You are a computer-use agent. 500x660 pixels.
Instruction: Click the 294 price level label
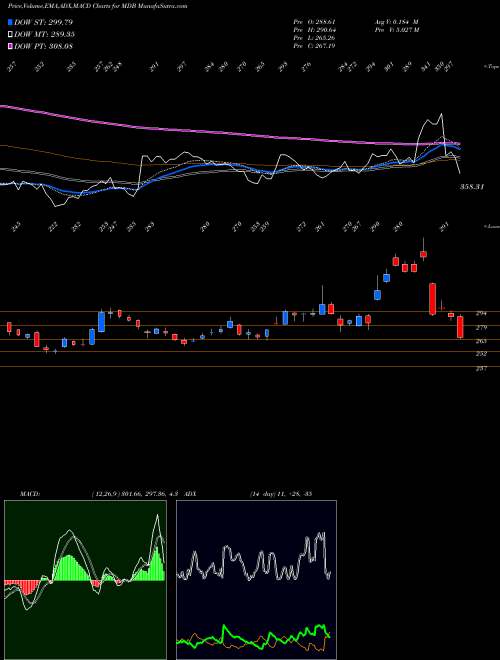(481, 313)
